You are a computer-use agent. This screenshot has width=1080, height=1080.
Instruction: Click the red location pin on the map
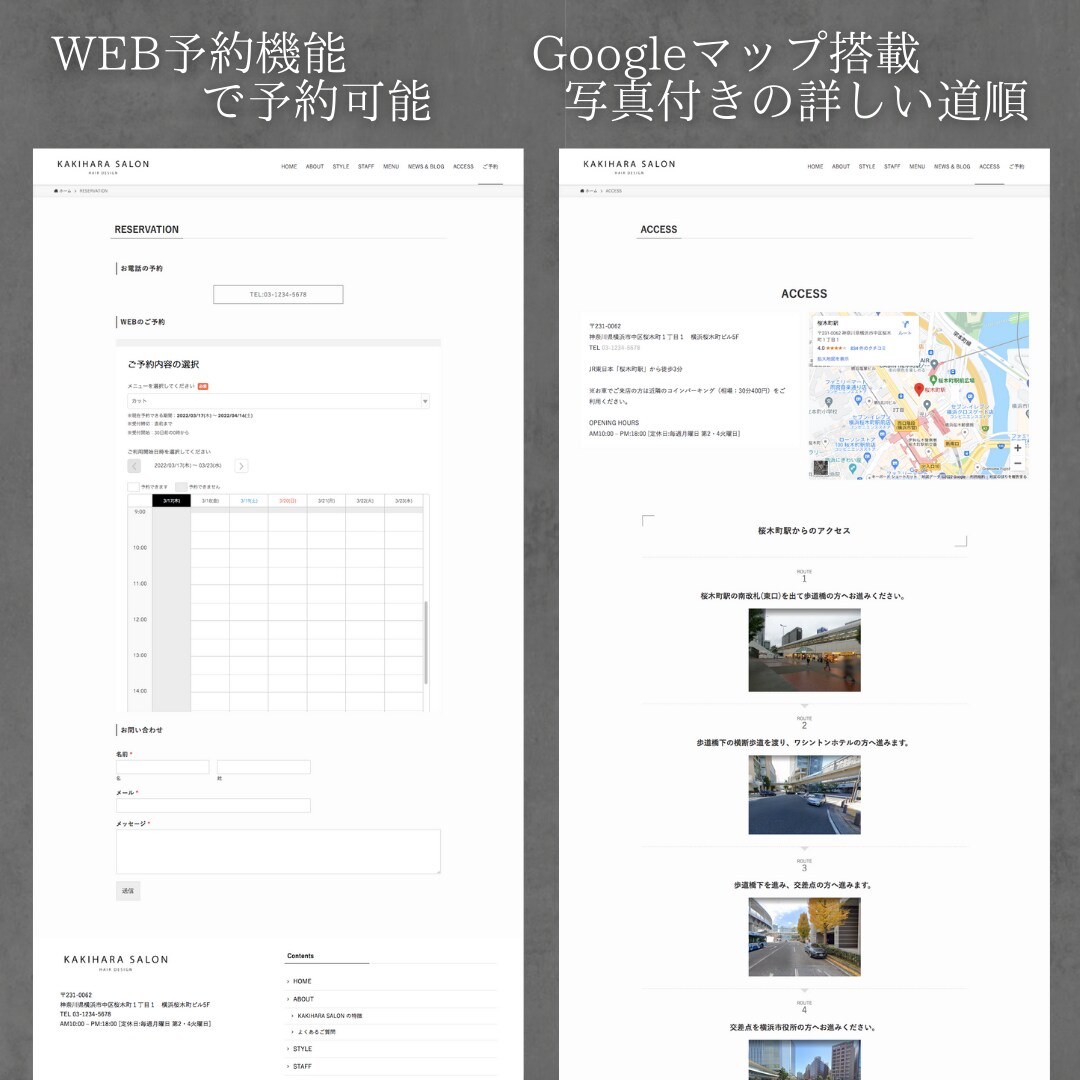point(918,389)
